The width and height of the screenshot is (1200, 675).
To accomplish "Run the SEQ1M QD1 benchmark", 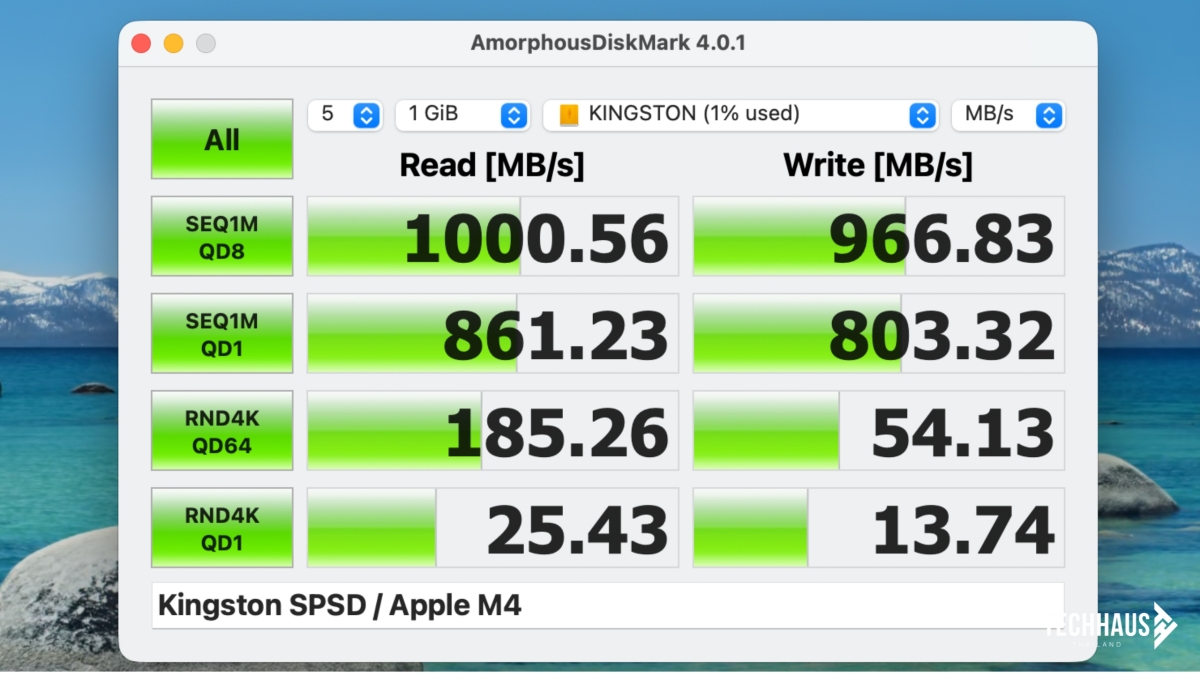I will click(222, 333).
